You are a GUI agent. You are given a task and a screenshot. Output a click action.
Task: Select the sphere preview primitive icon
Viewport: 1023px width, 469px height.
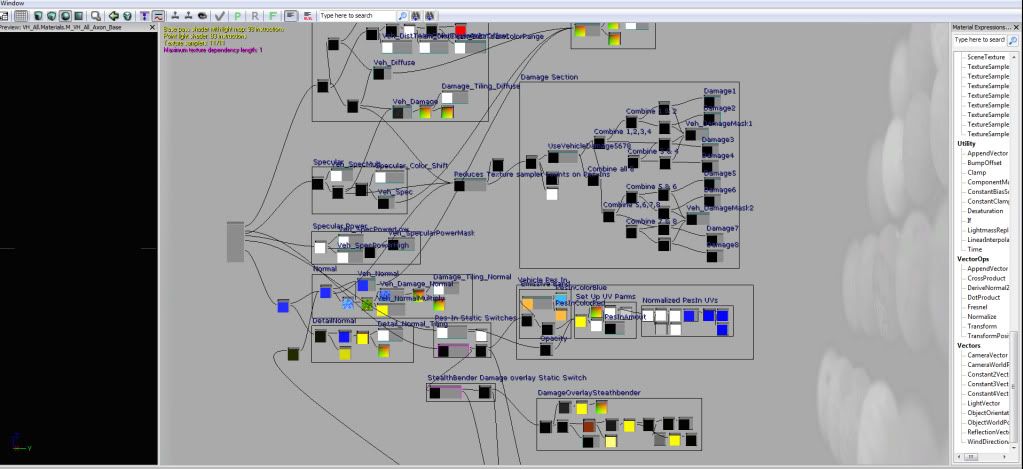(x=65, y=16)
